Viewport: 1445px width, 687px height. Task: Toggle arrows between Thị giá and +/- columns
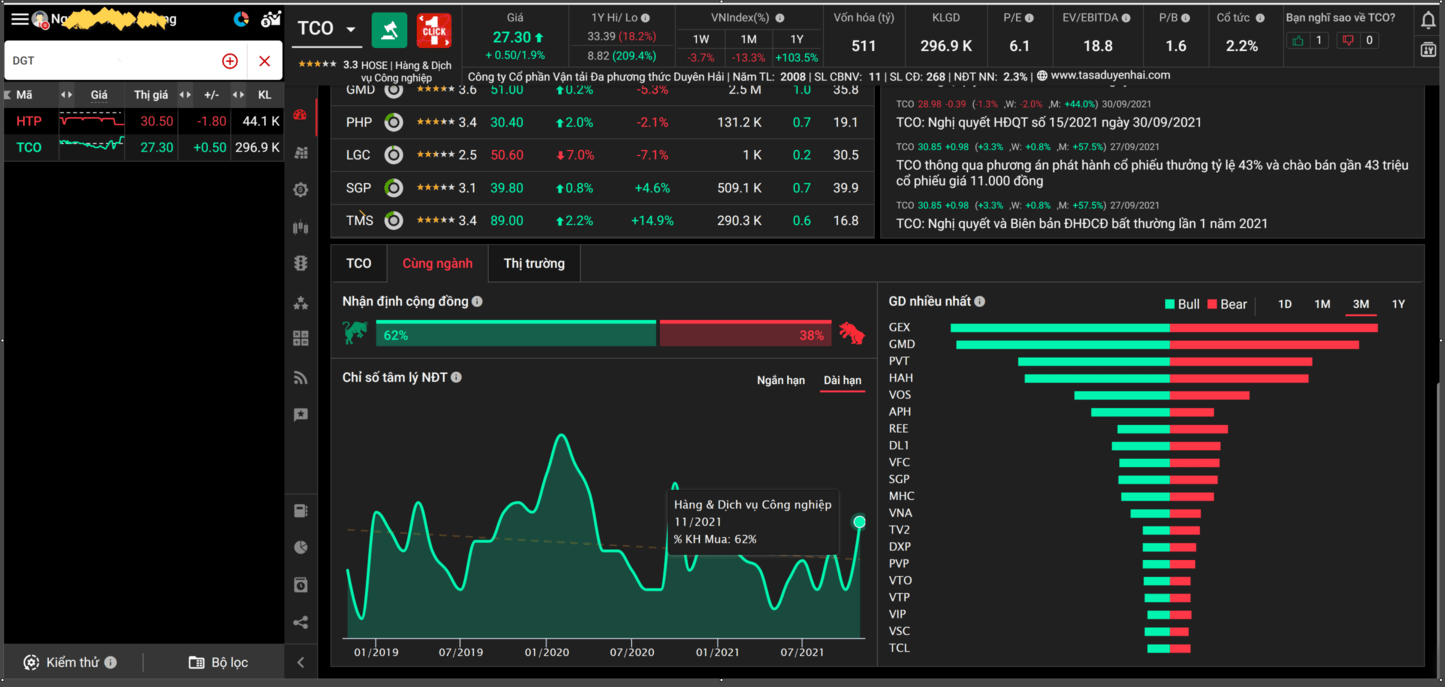coord(185,95)
